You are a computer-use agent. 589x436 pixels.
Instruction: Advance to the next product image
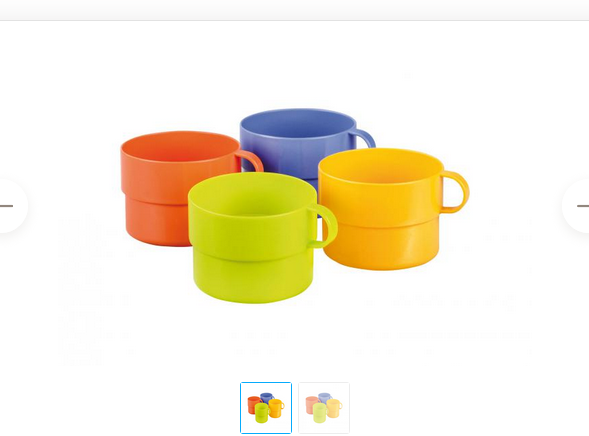[577, 205]
